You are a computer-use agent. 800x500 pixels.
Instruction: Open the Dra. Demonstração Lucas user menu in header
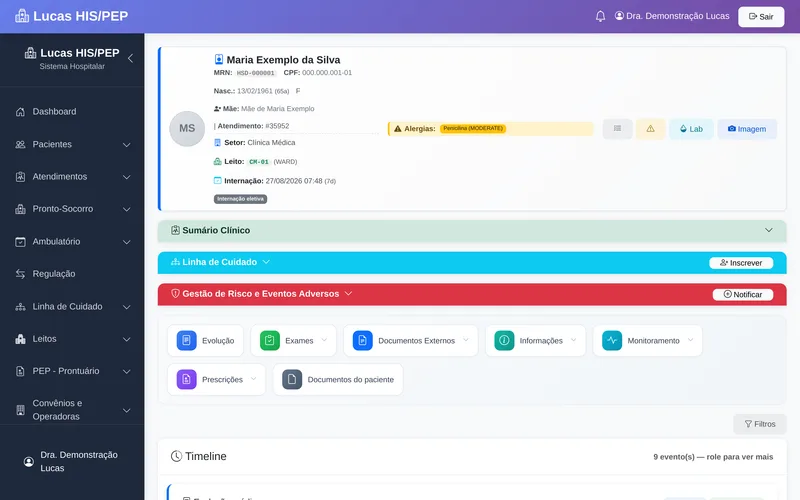pos(672,16)
